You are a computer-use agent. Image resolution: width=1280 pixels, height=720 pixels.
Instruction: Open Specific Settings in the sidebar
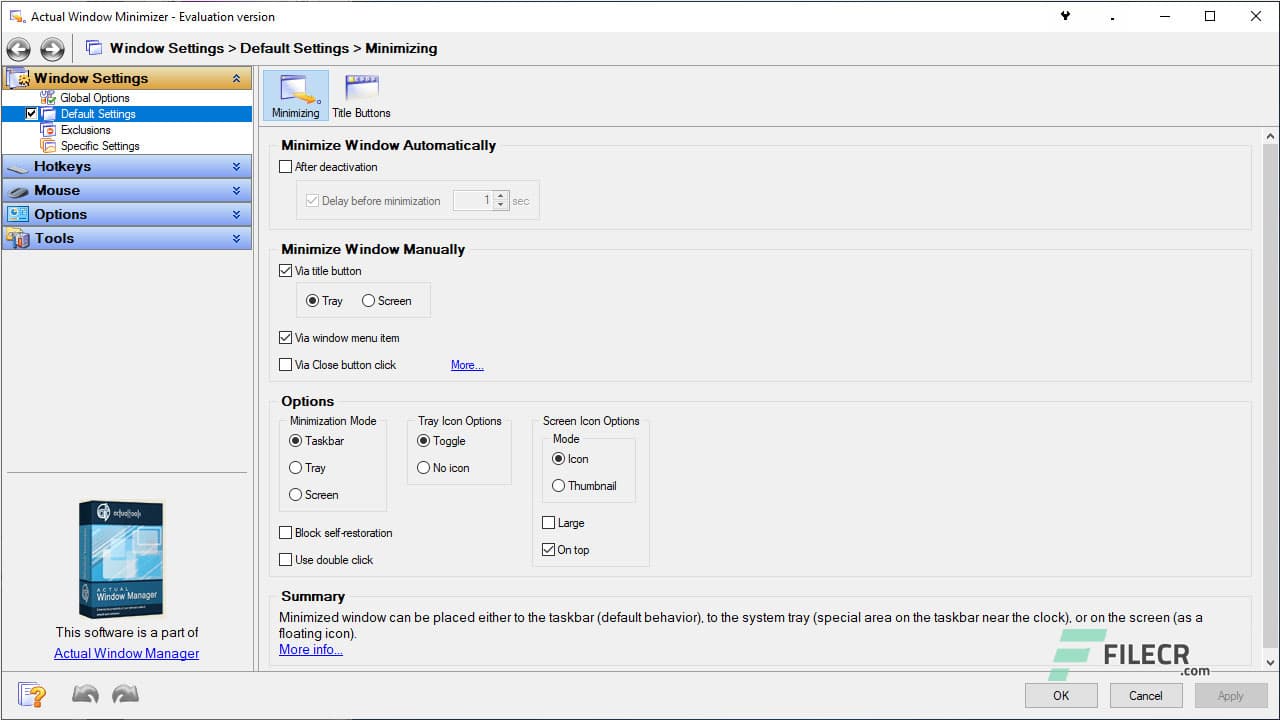pyautogui.click(x=98, y=146)
